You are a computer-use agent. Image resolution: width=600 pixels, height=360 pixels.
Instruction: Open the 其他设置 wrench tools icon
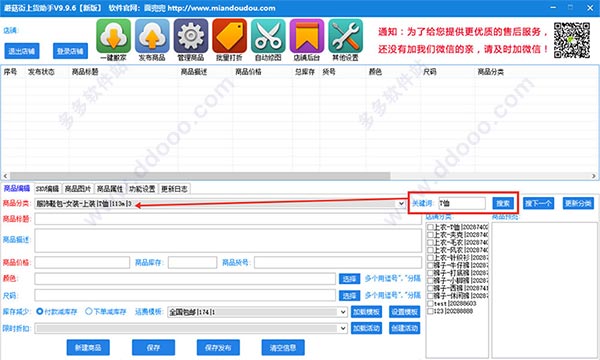click(345, 36)
